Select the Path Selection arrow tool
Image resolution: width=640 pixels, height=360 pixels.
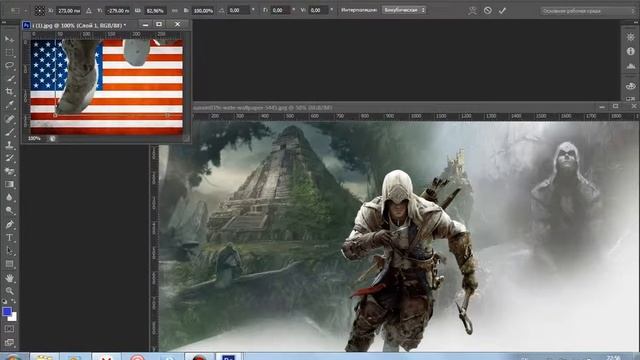9,251
